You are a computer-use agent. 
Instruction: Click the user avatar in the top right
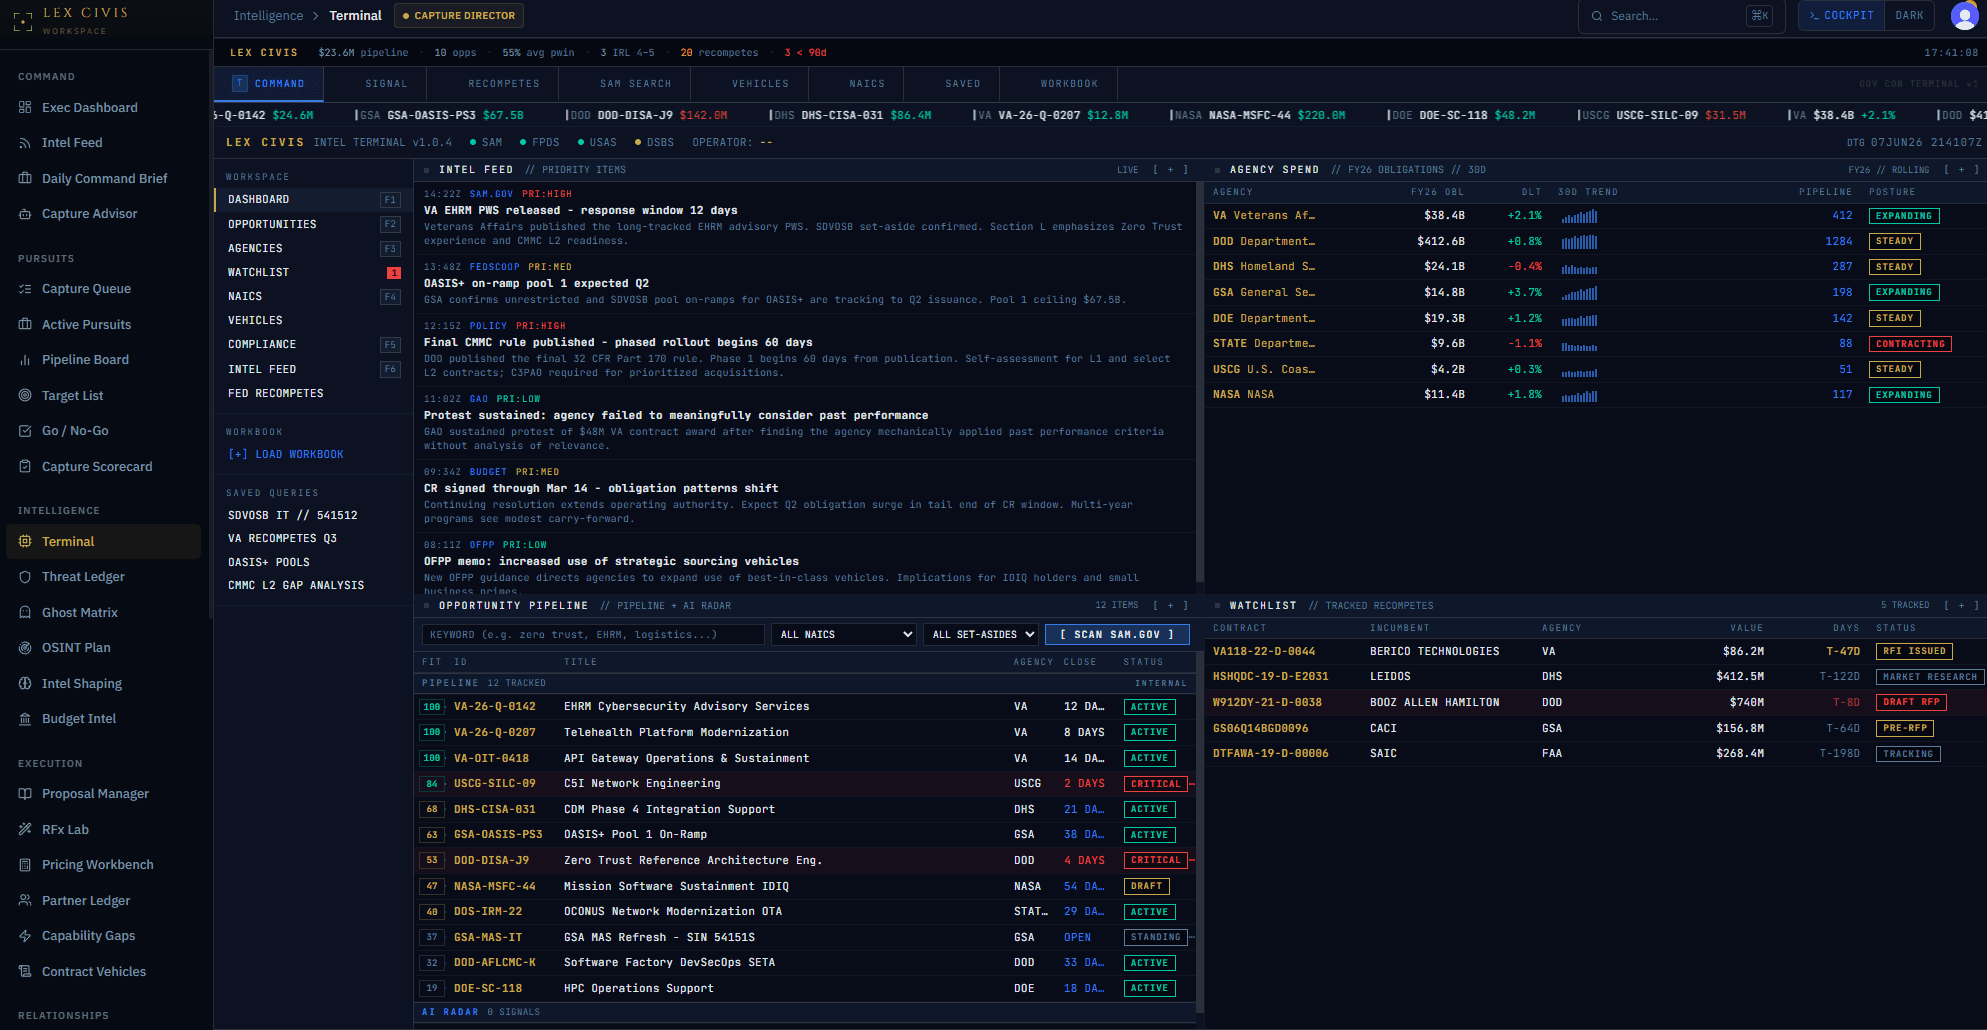[x=1964, y=16]
